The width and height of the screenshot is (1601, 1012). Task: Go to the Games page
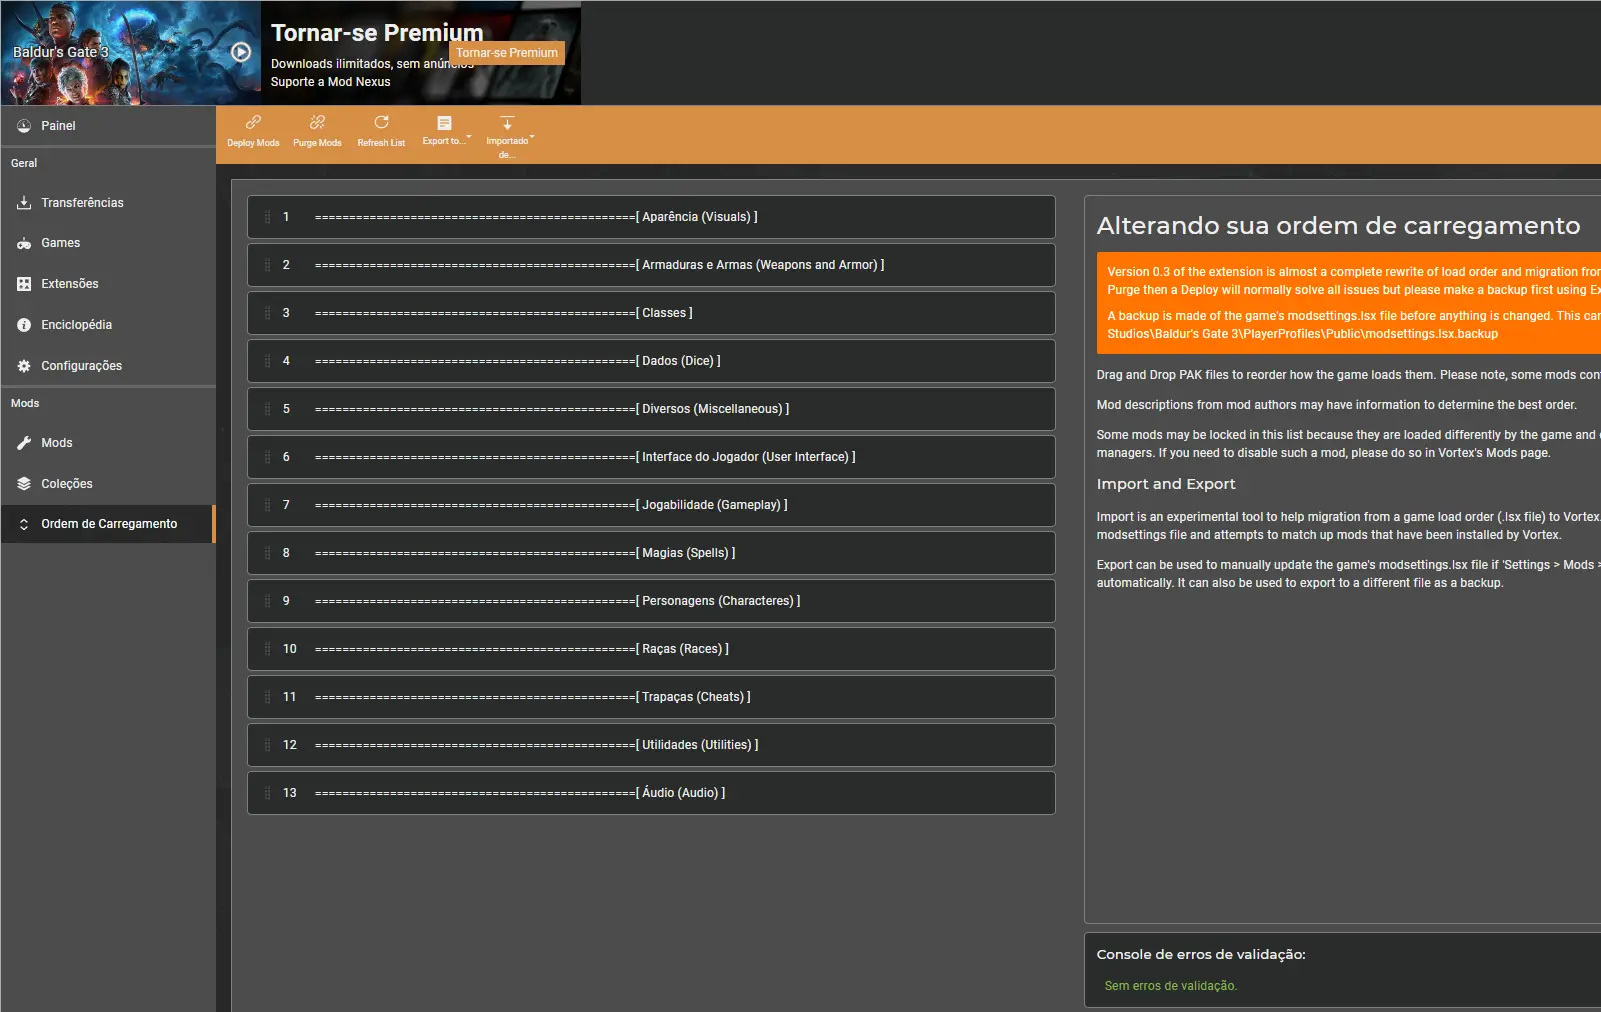click(x=108, y=243)
